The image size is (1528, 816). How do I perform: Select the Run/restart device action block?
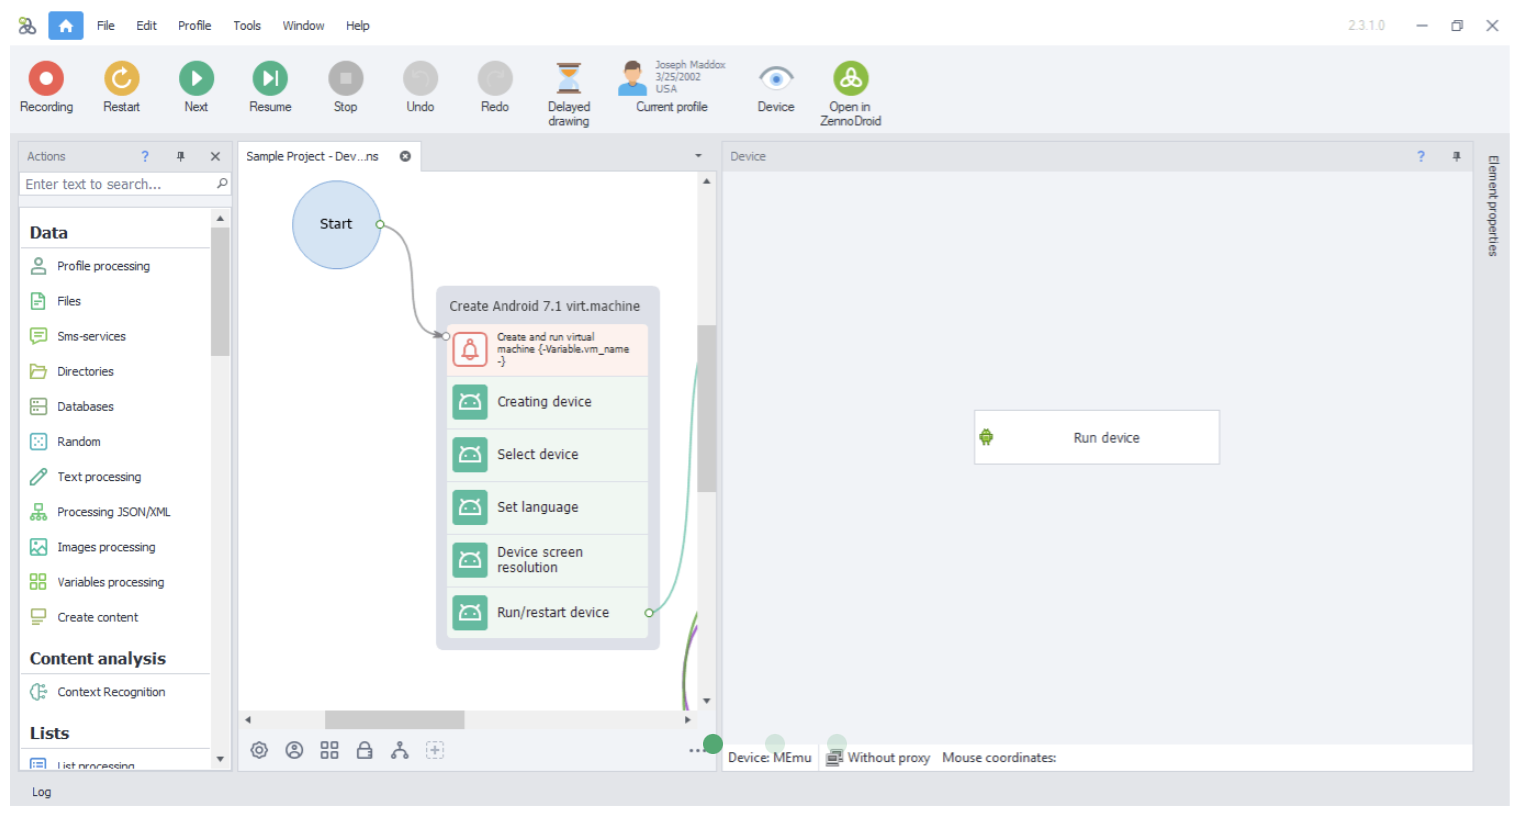click(x=548, y=612)
